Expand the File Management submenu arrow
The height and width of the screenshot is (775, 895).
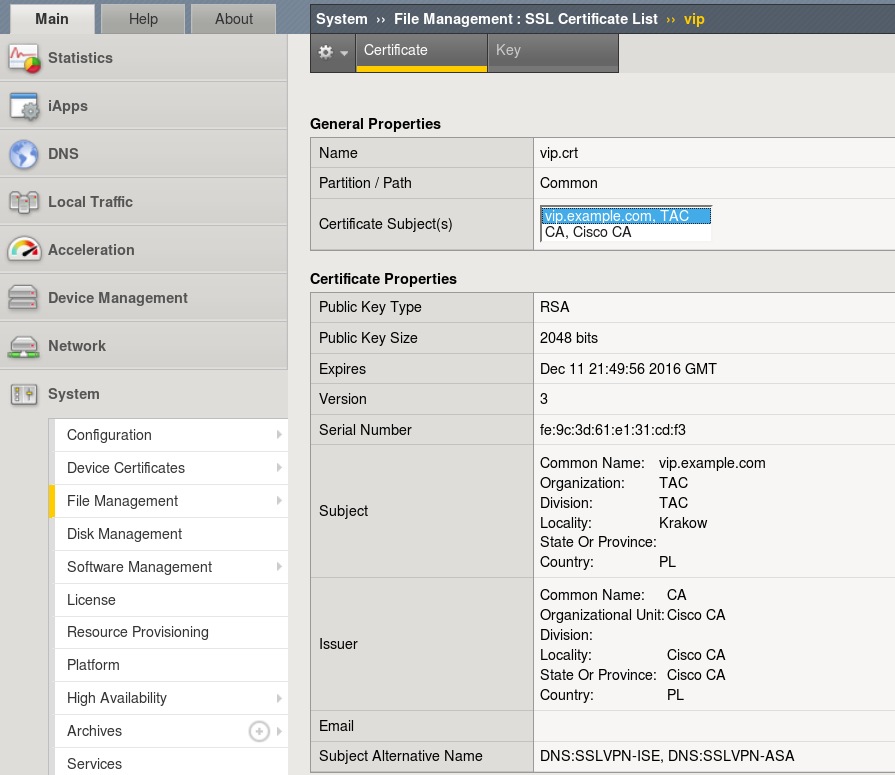279,500
